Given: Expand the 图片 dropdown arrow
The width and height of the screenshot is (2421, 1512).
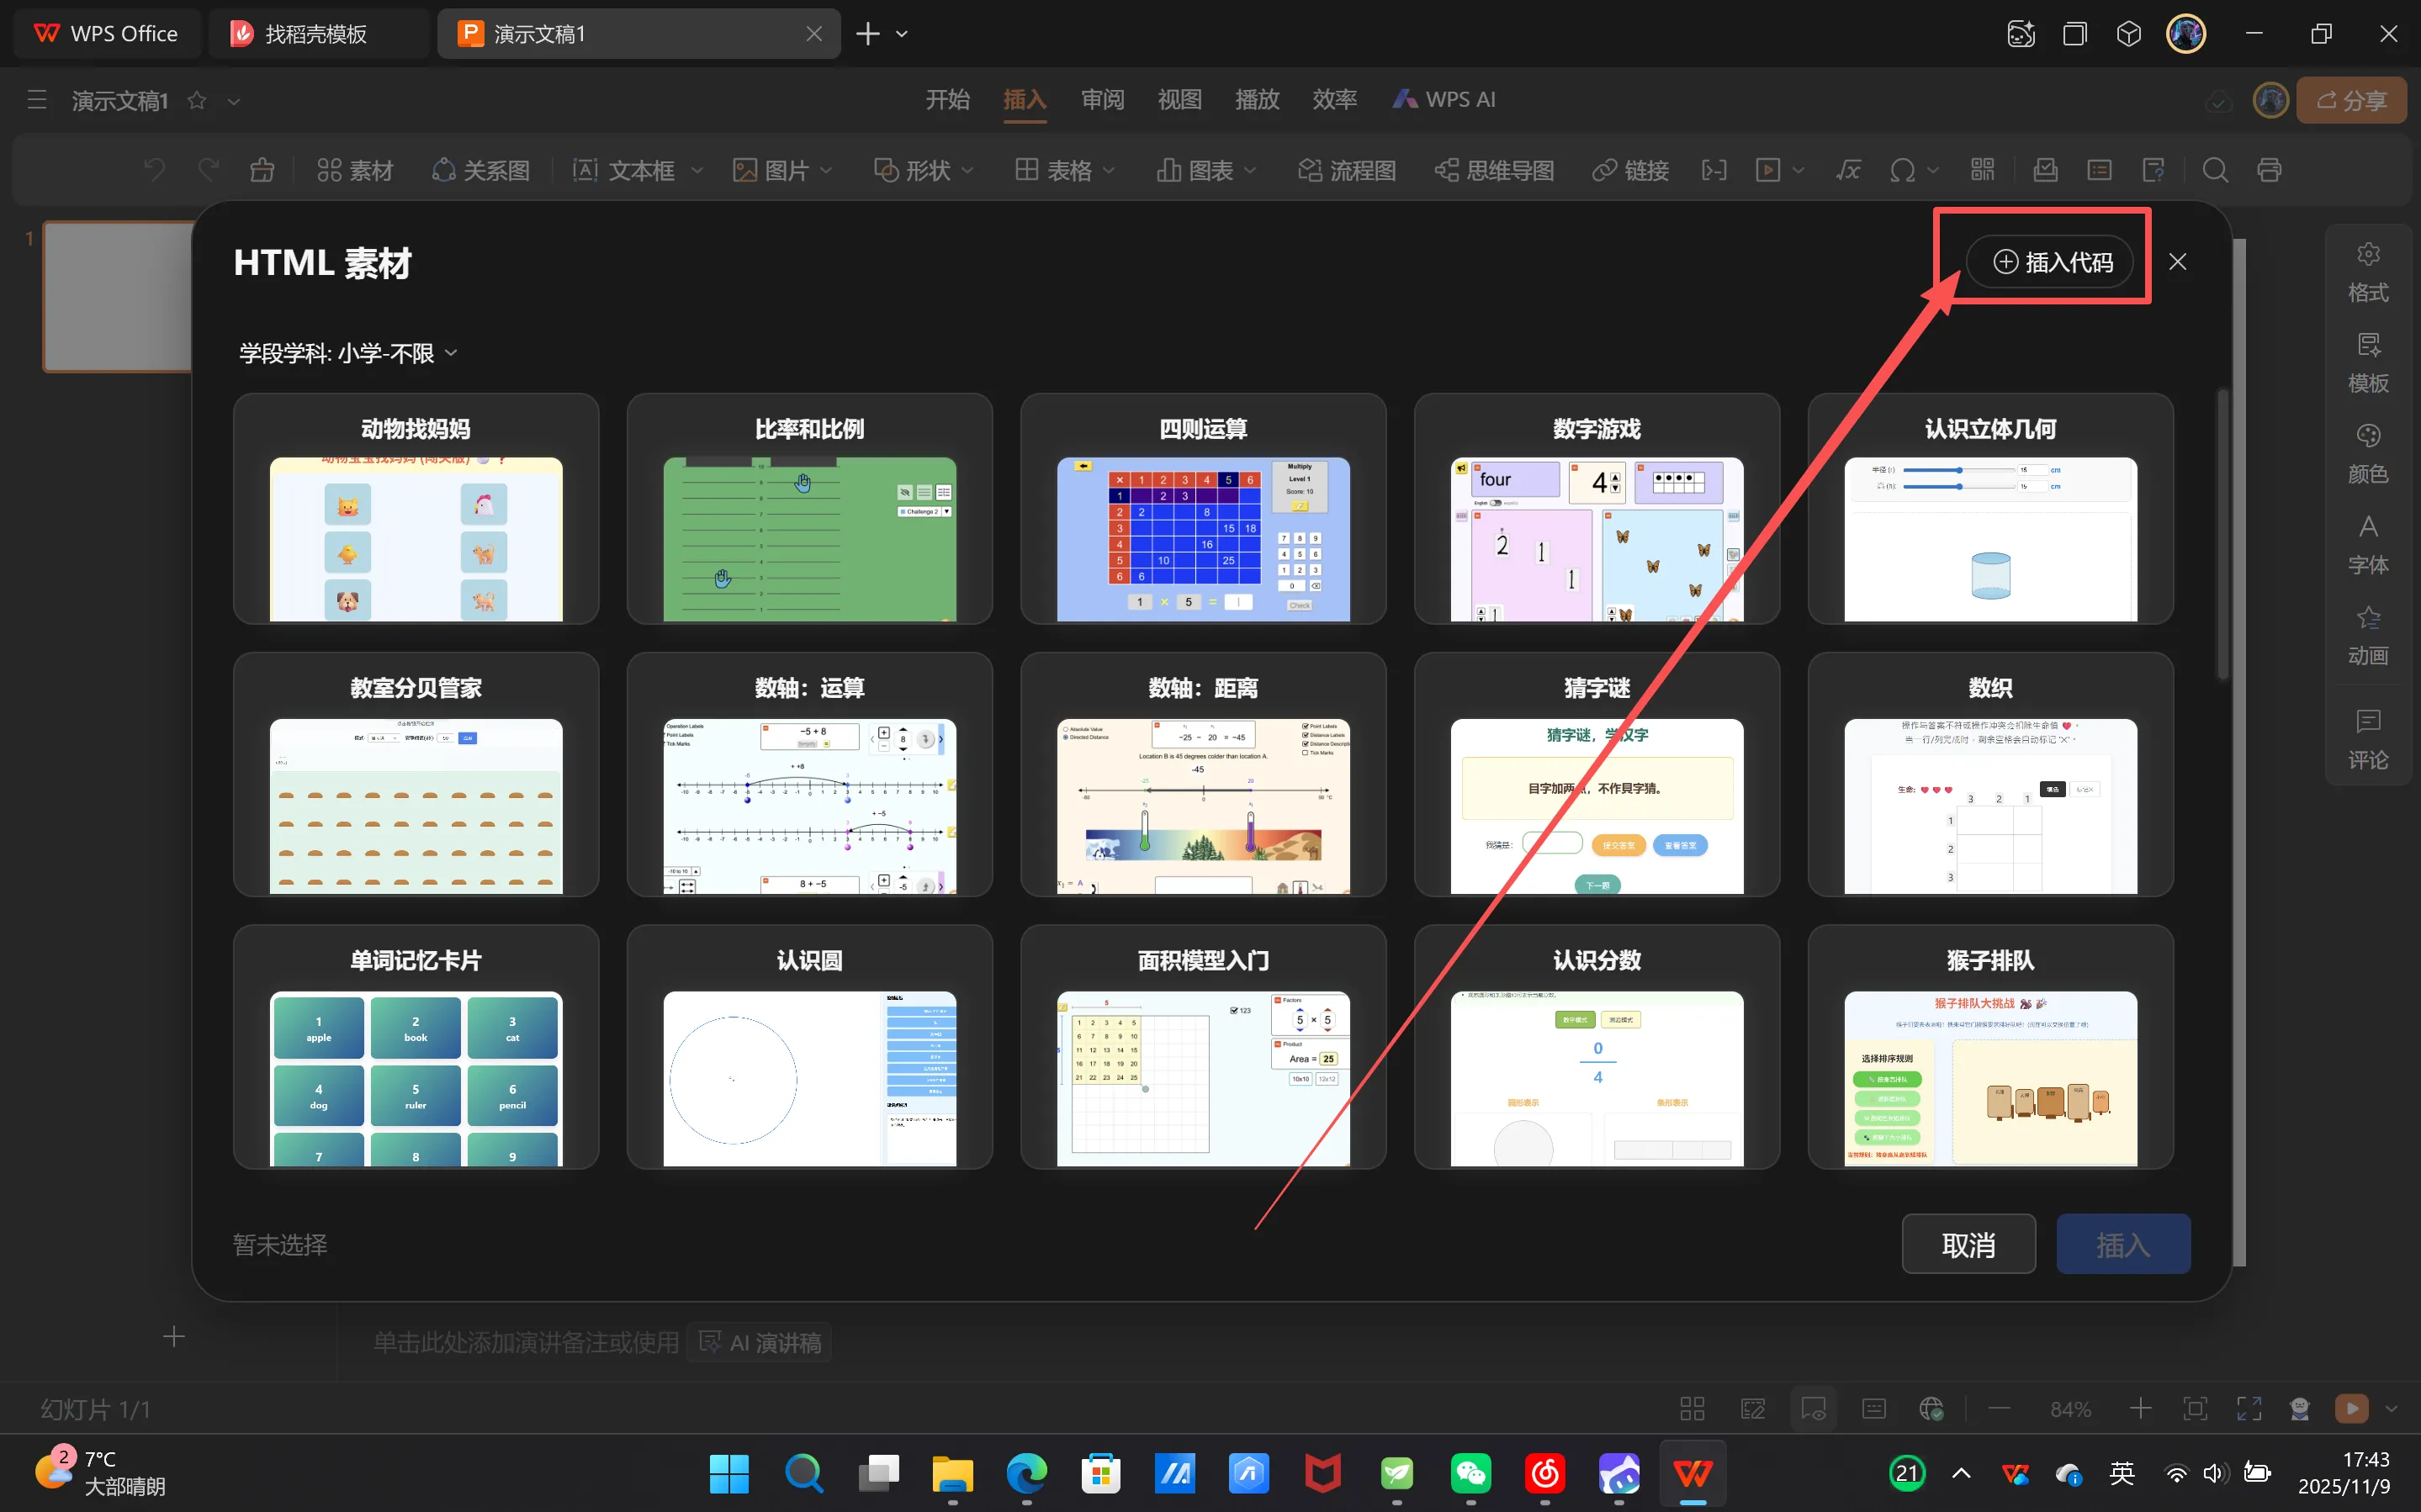Looking at the screenshot, I should (826, 171).
